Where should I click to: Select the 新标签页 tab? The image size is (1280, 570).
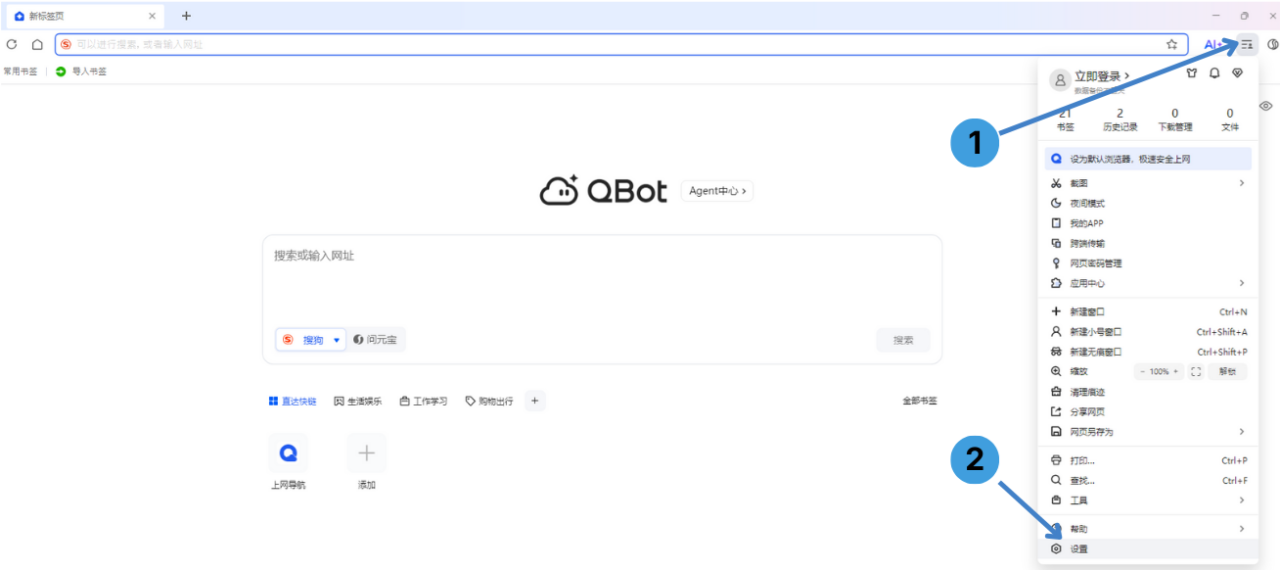click(85, 16)
